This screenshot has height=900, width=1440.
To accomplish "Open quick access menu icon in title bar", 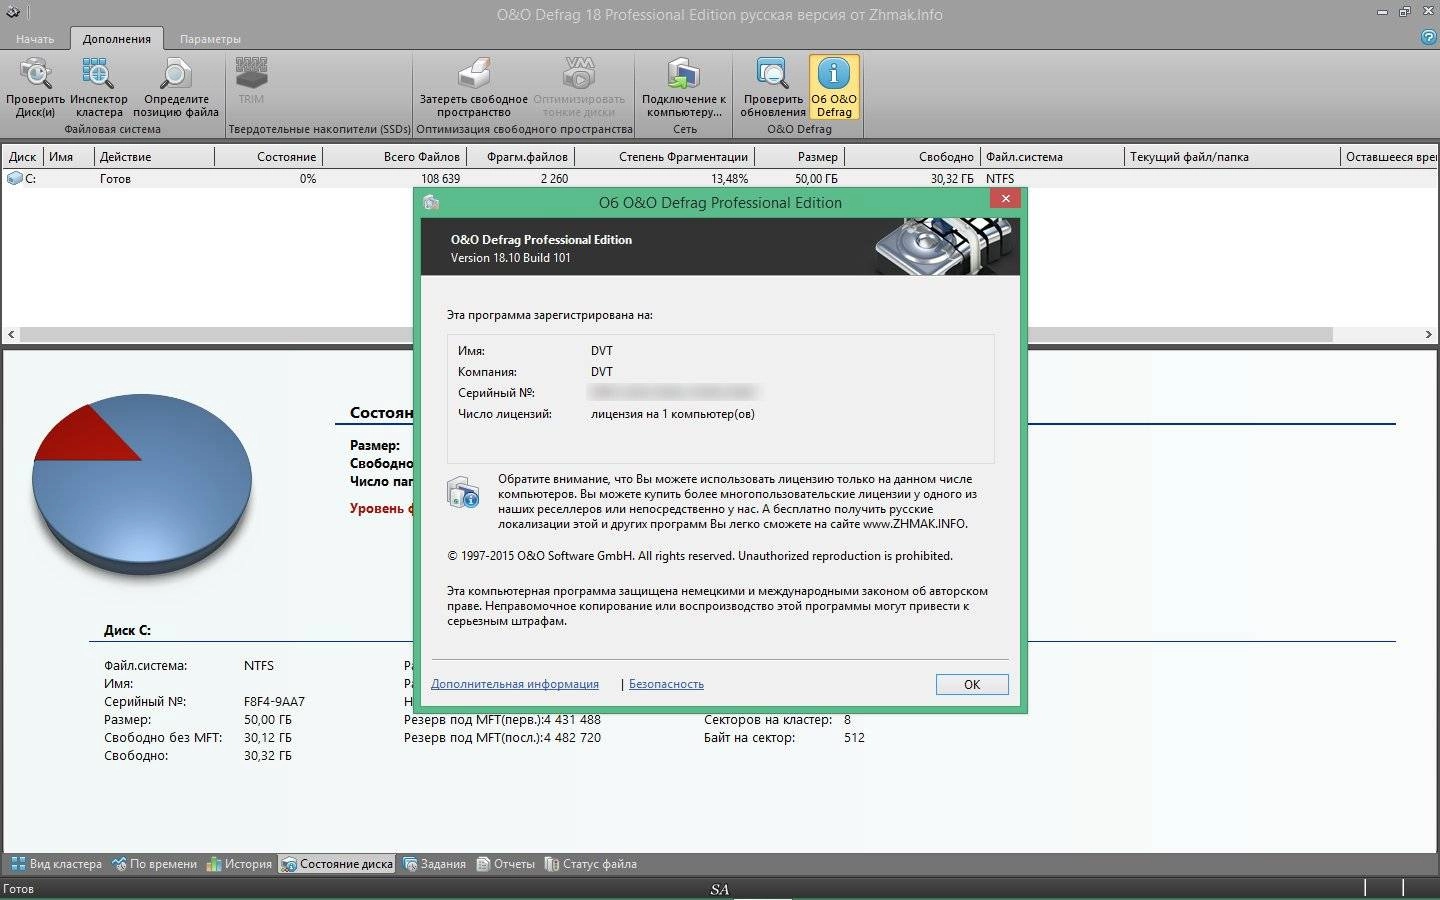I will pyautogui.click(x=13, y=13).
